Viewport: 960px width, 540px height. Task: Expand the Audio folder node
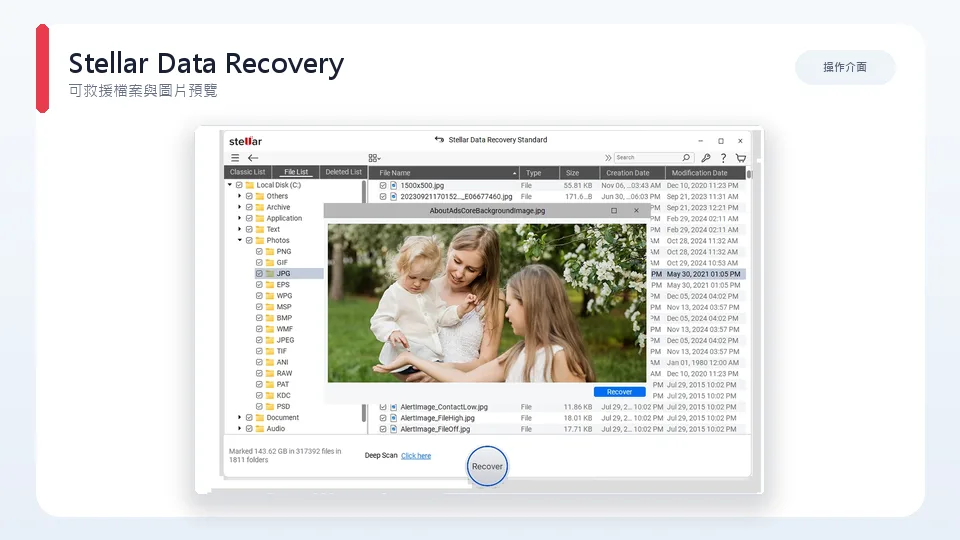240,429
